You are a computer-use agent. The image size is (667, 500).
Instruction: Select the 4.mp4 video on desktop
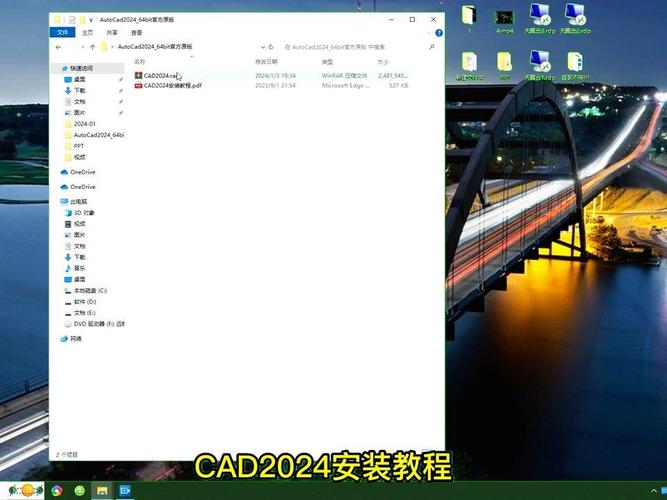(505, 20)
